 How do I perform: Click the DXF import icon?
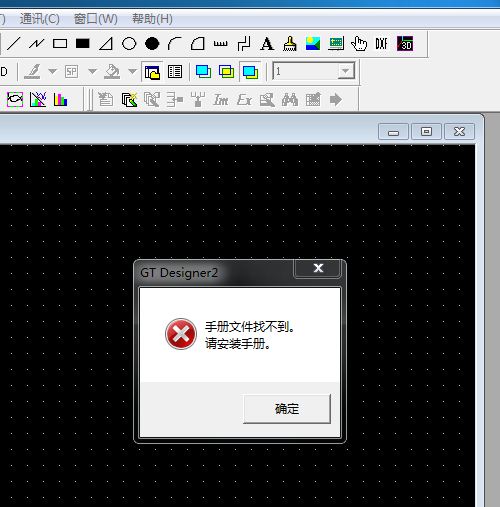(x=382, y=44)
